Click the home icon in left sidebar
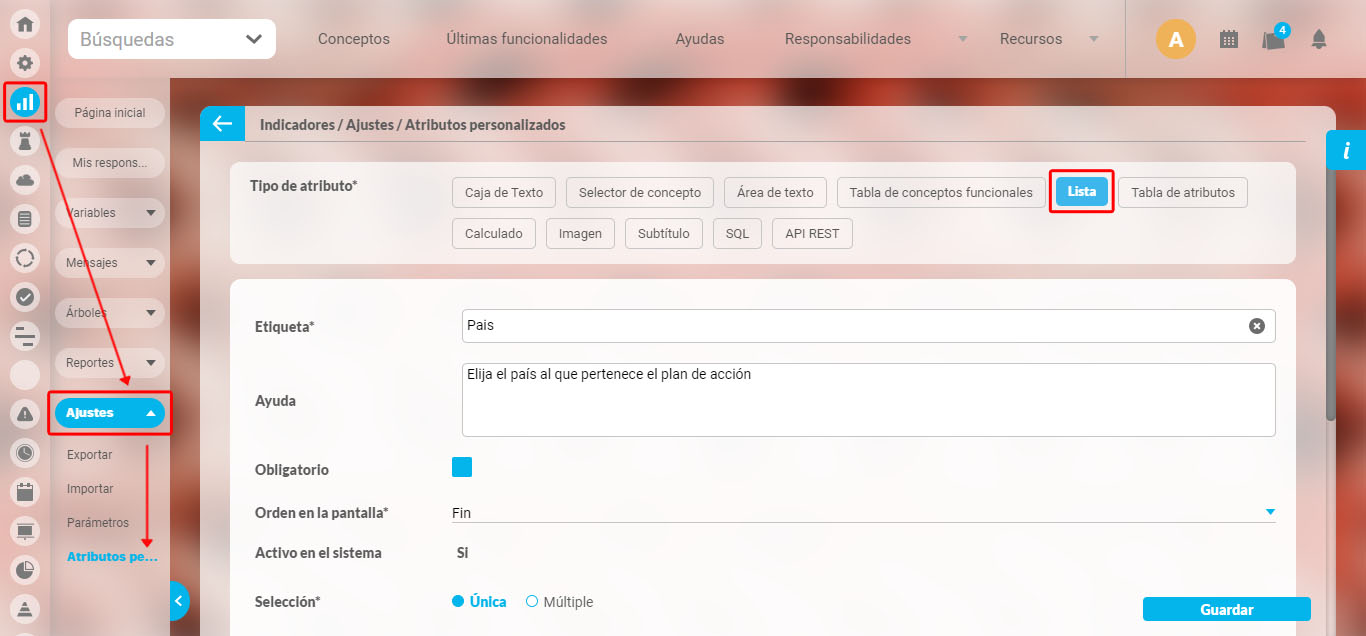Viewport: 1366px width, 636px height. [25, 25]
